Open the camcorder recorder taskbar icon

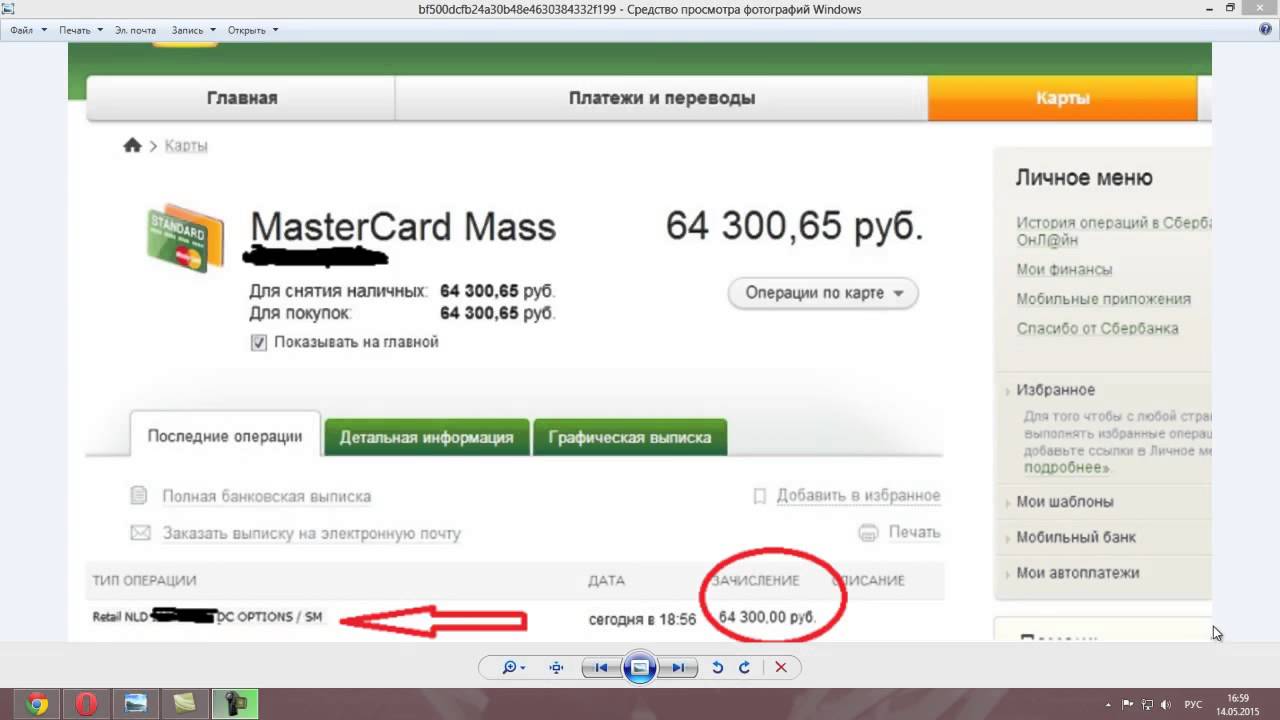[x=234, y=704]
